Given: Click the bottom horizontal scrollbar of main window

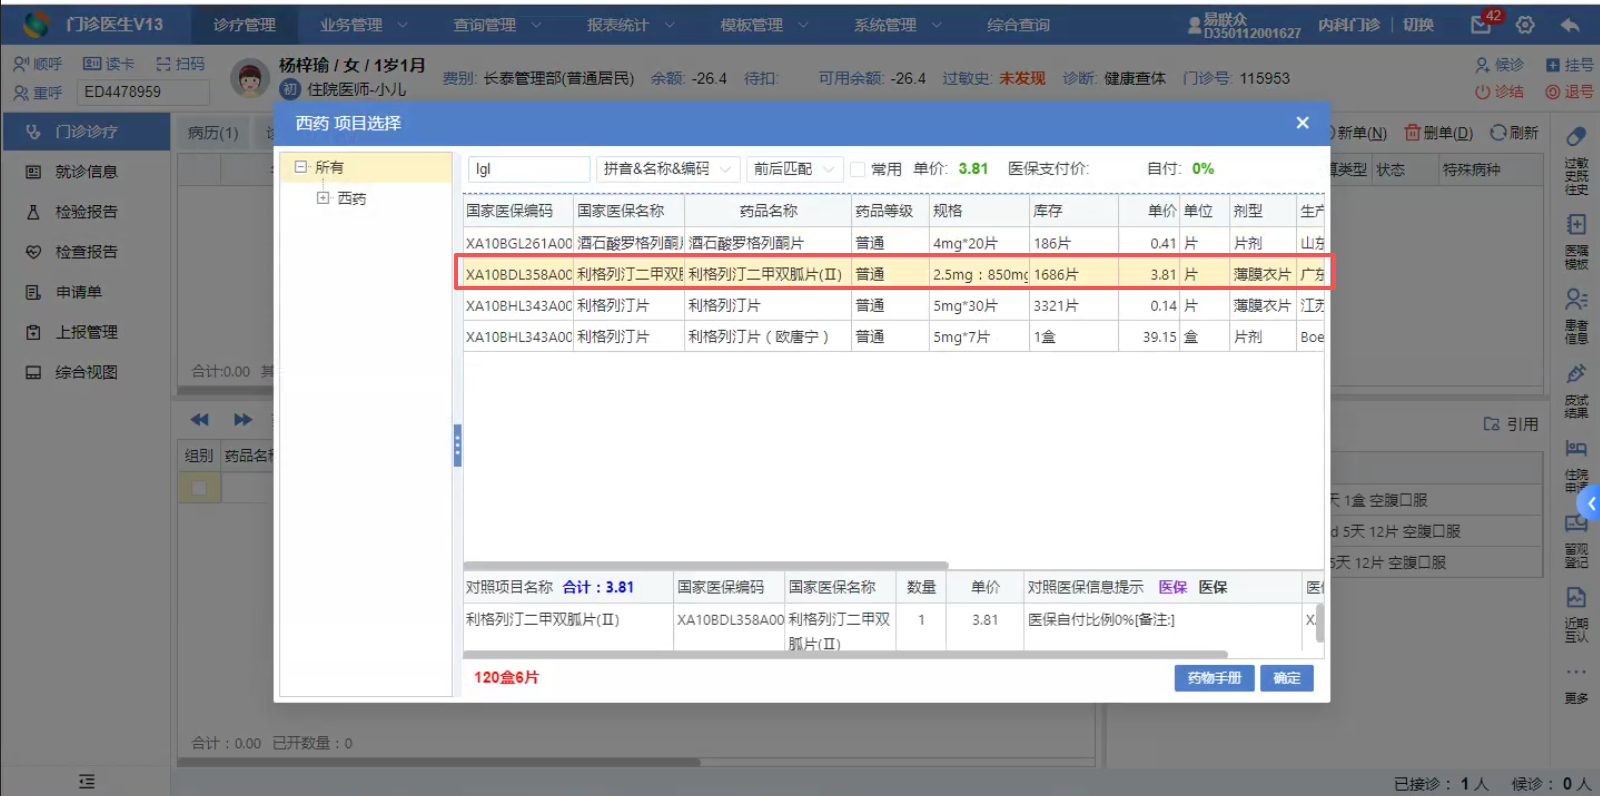Looking at the screenshot, I should tap(439, 762).
